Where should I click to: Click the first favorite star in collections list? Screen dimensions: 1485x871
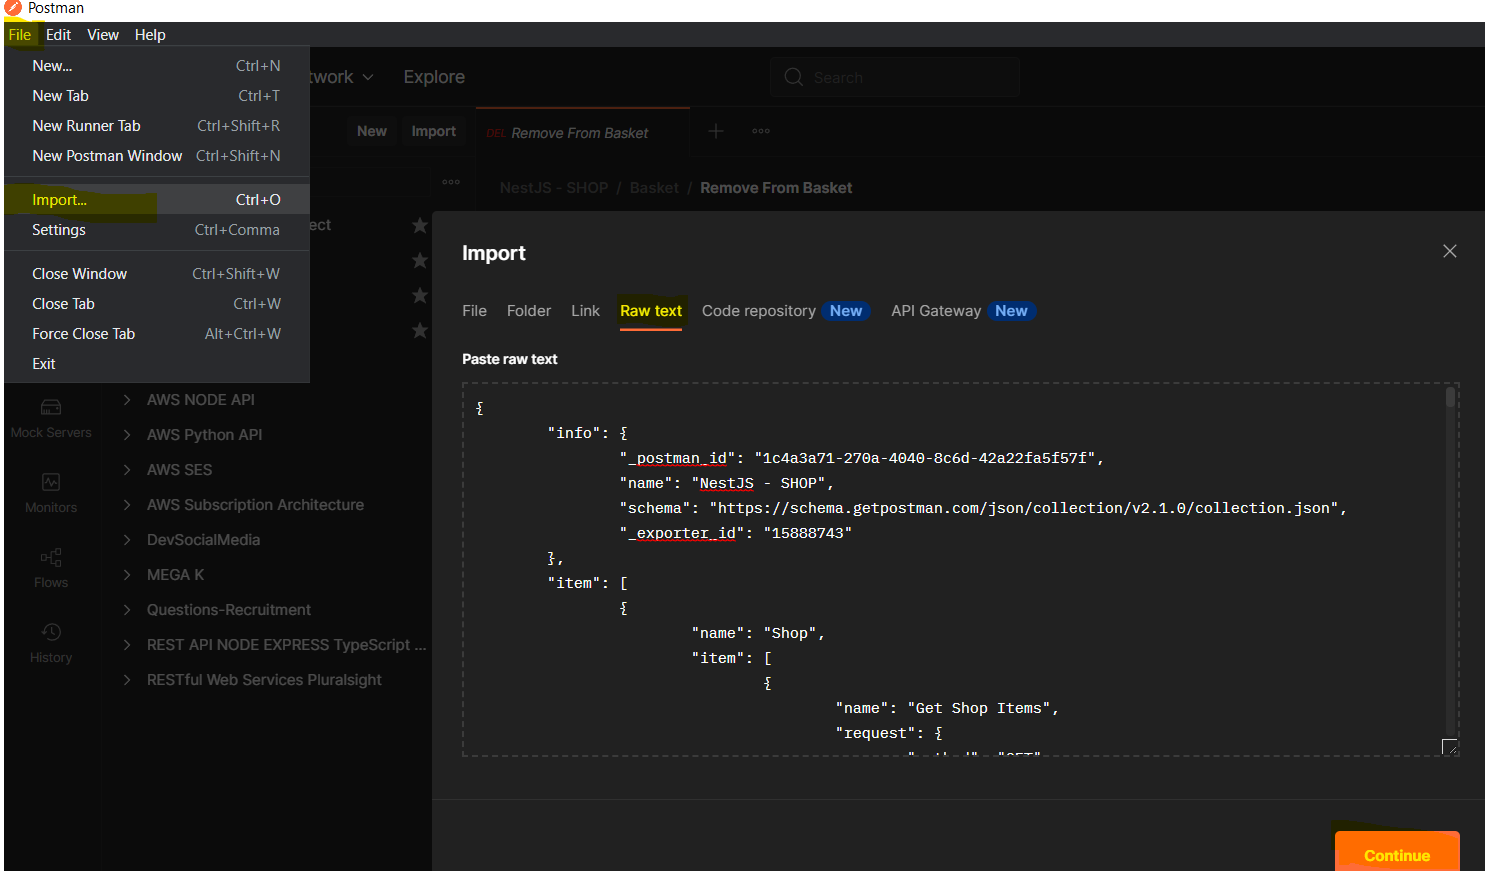pos(420,226)
